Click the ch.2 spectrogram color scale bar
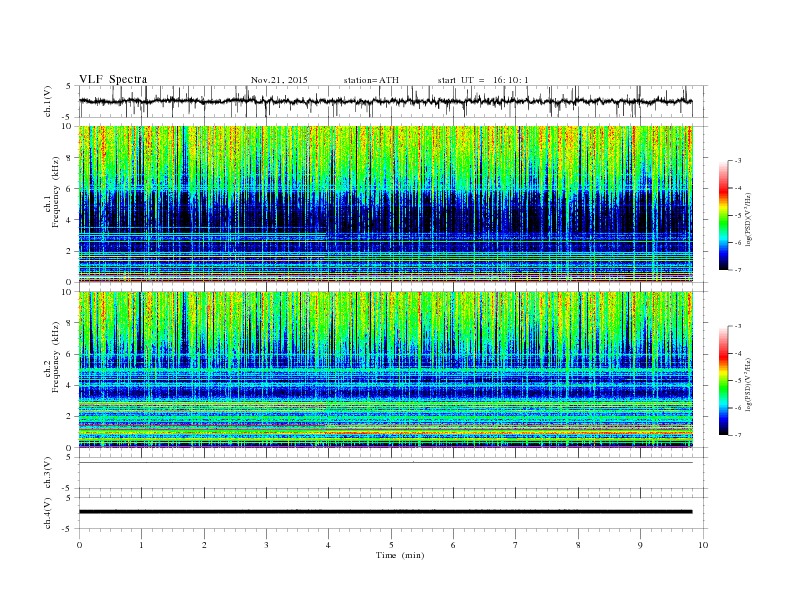The image size is (792, 612). tap(724, 380)
